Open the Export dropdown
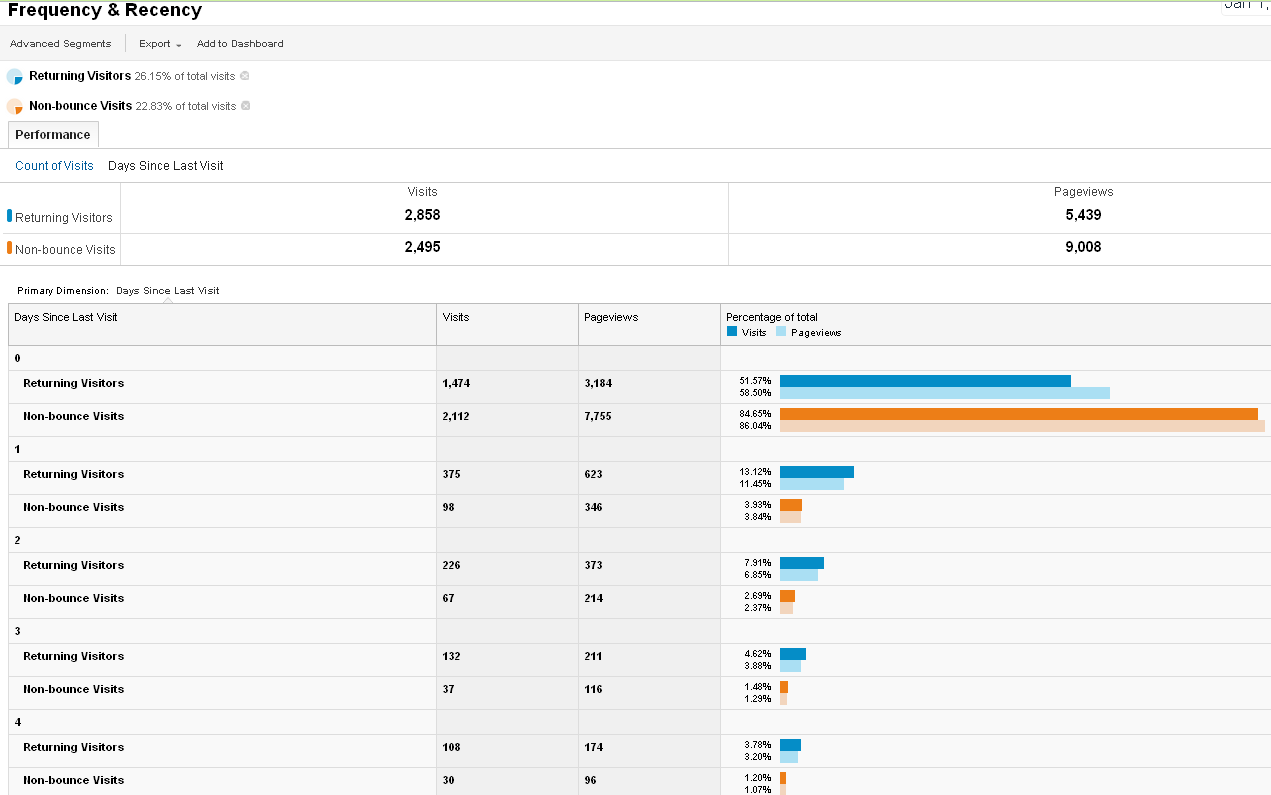Viewport: 1271px width, 795px height. [x=160, y=44]
